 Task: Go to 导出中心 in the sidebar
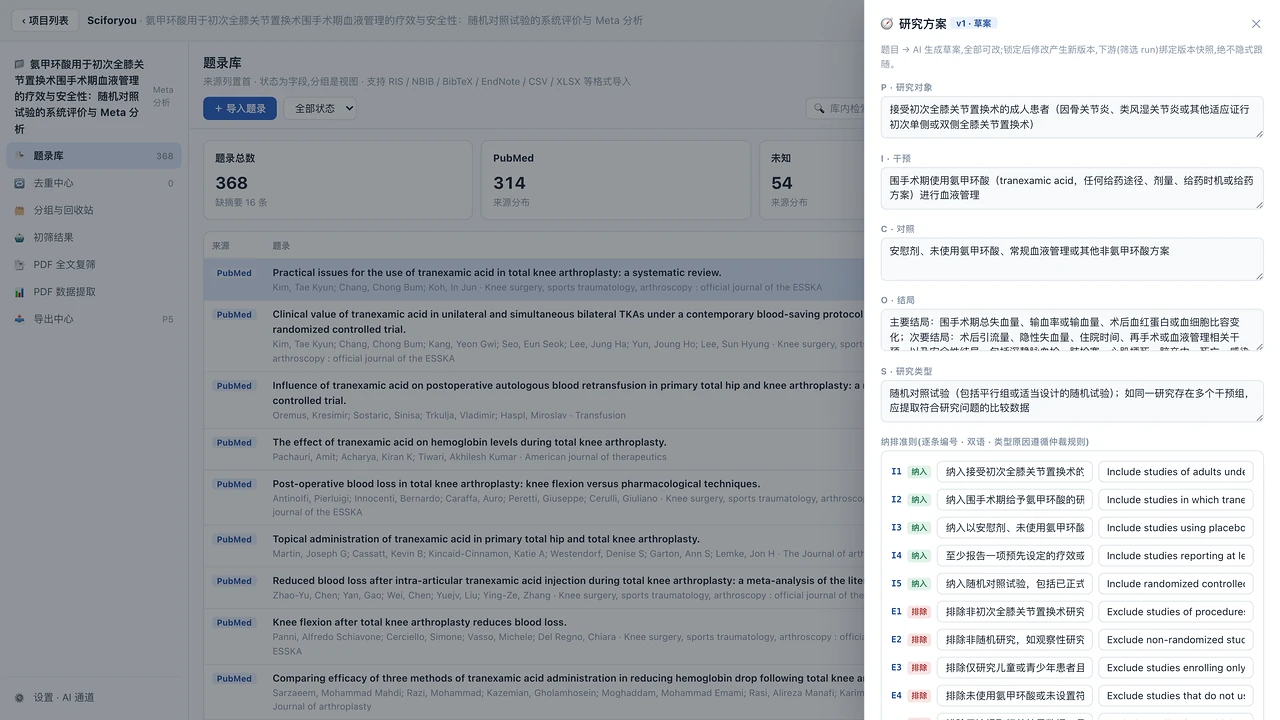point(93,319)
